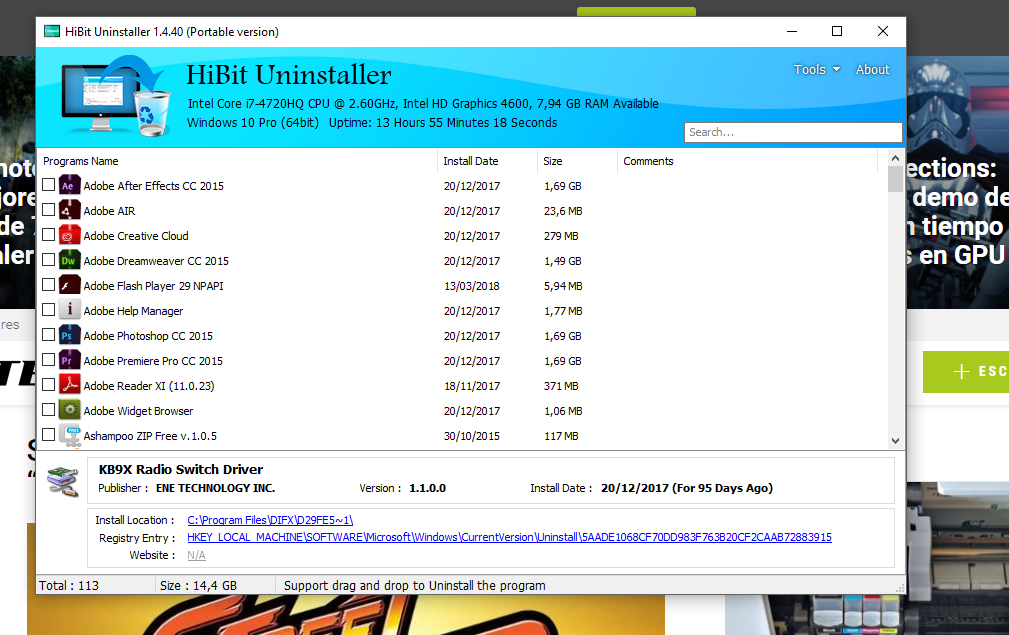
Task: Click the Adobe AIR program icon
Action: point(69,210)
